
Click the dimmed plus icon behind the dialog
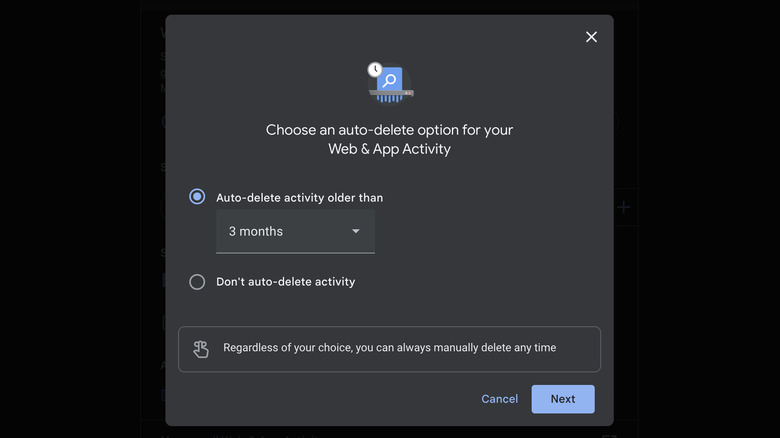623,207
